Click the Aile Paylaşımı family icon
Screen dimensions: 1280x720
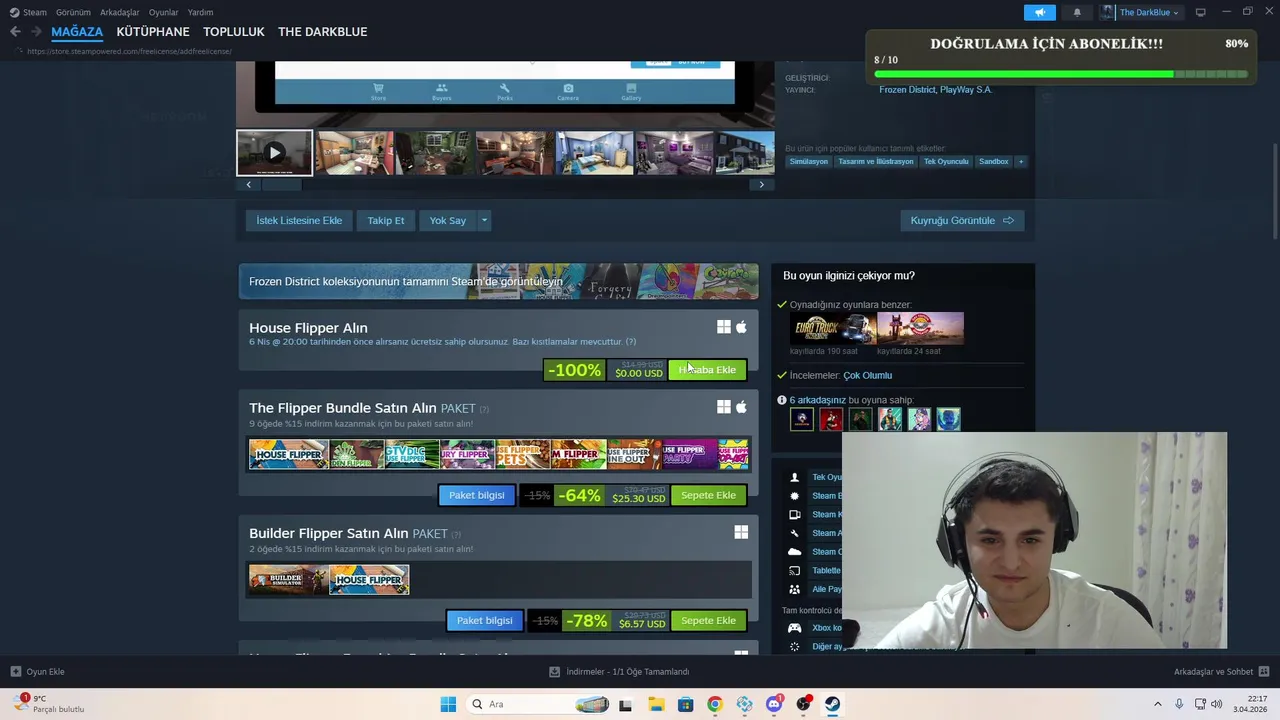click(794, 590)
